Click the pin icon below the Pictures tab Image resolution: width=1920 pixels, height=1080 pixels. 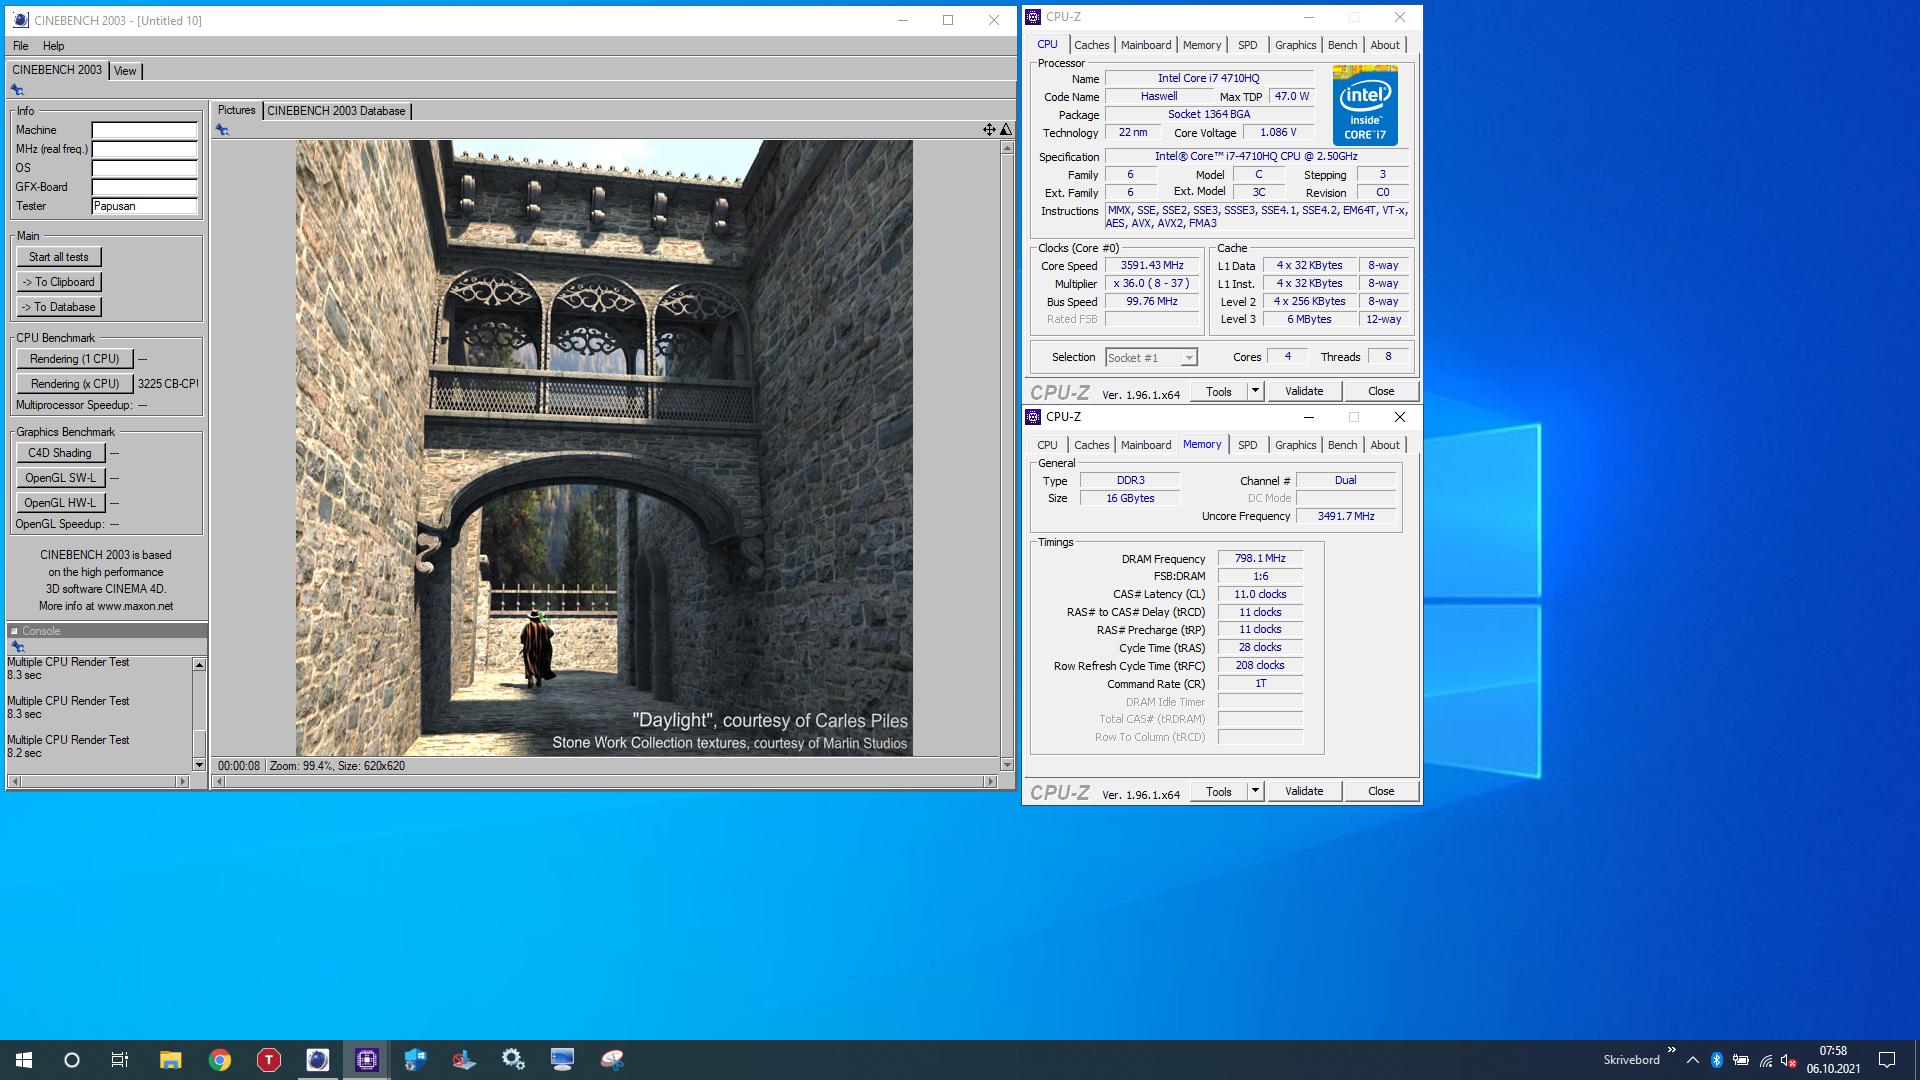tap(222, 130)
